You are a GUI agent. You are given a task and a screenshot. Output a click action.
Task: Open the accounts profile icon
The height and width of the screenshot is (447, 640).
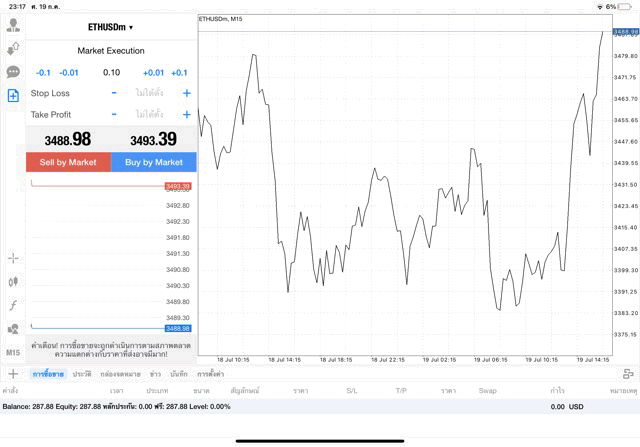pos(13,24)
